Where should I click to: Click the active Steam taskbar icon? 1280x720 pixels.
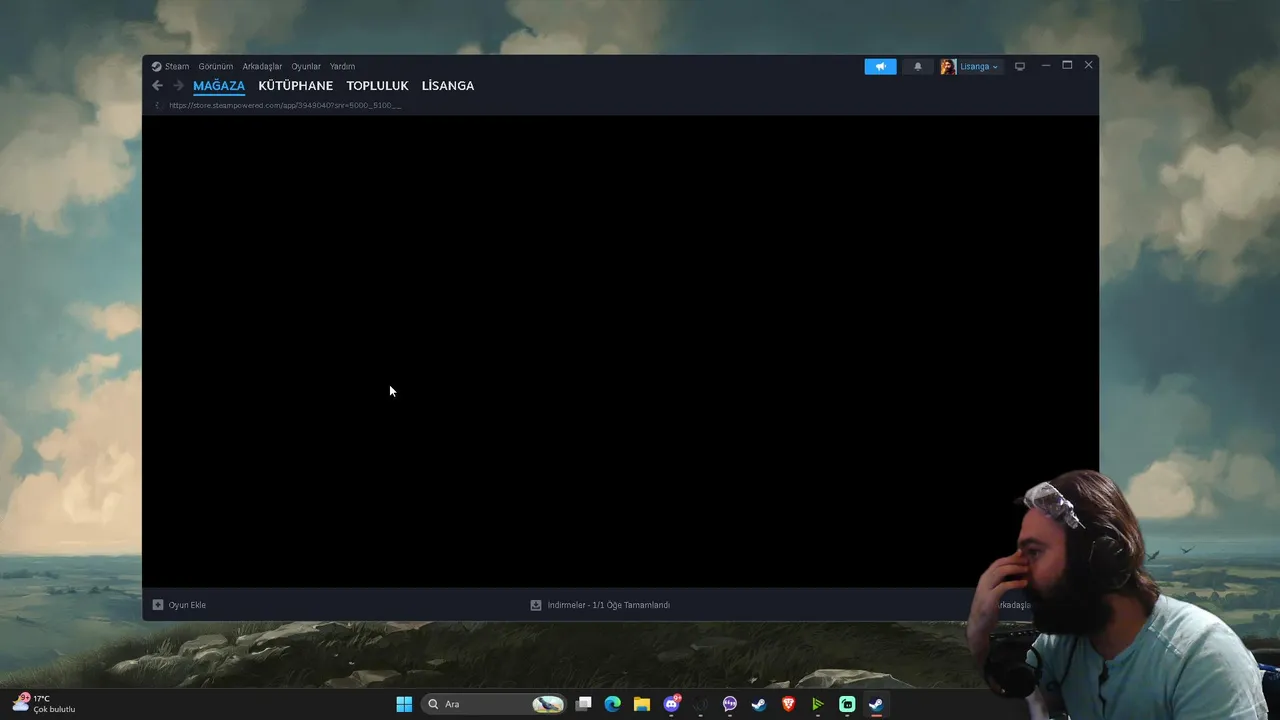[x=876, y=704]
